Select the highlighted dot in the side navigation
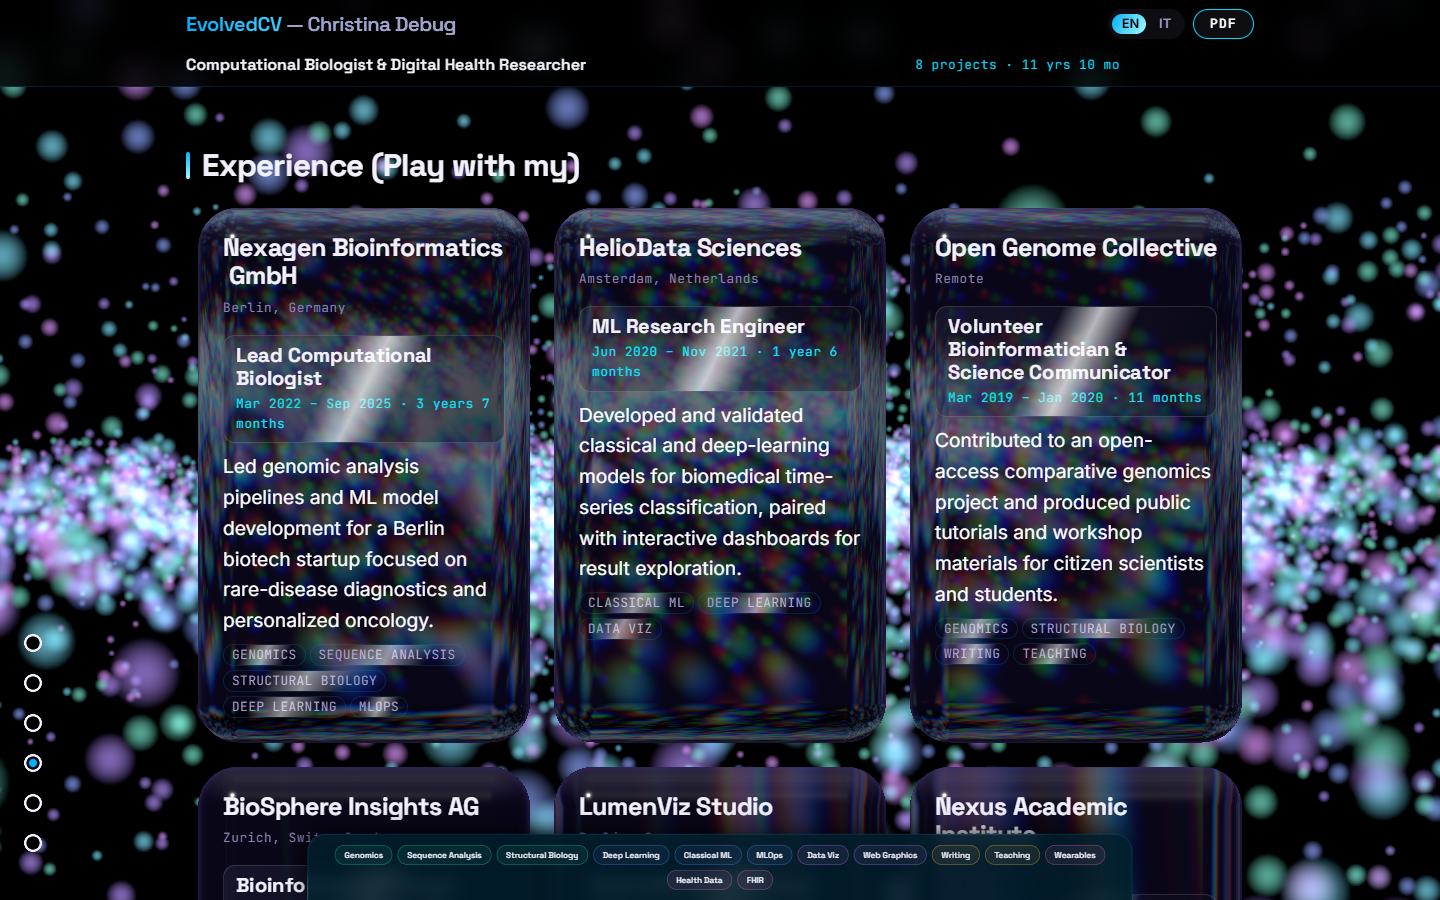 [x=33, y=763]
